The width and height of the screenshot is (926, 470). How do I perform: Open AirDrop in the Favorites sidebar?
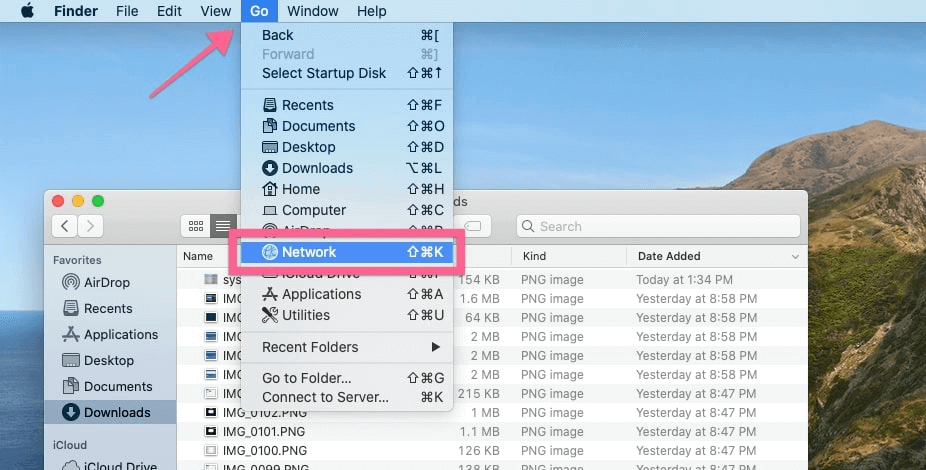pyautogui.click(x=107, y=282)
